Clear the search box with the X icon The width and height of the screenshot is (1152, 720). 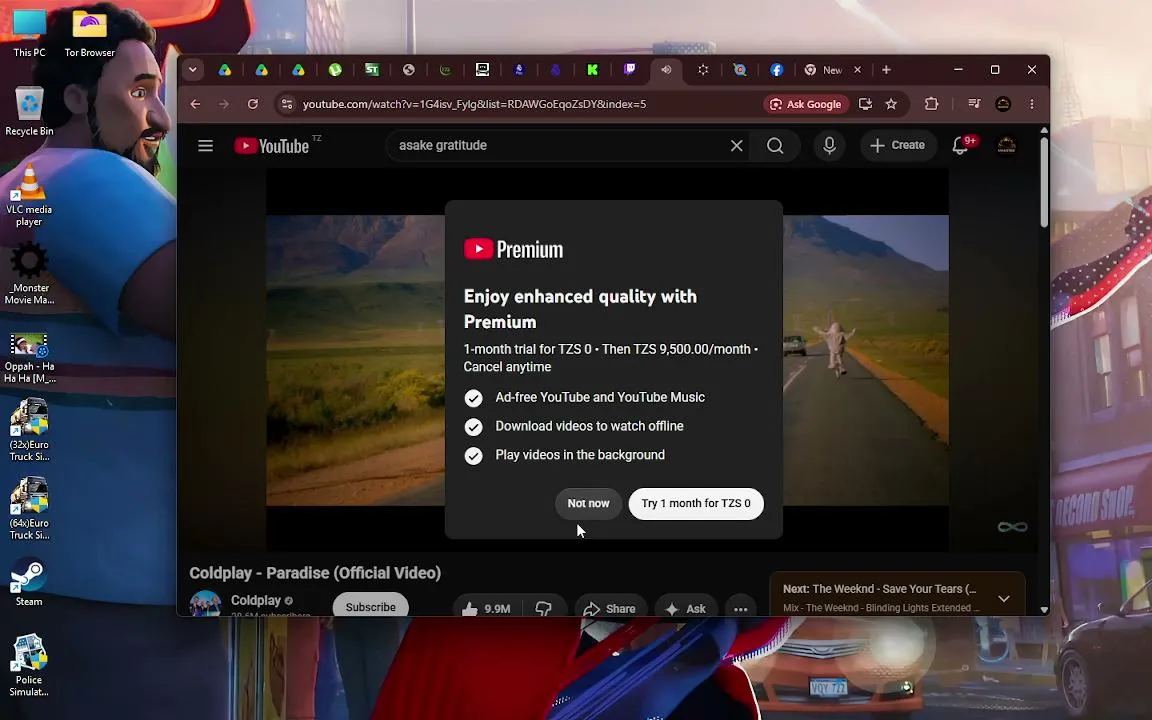coord(736,145)
